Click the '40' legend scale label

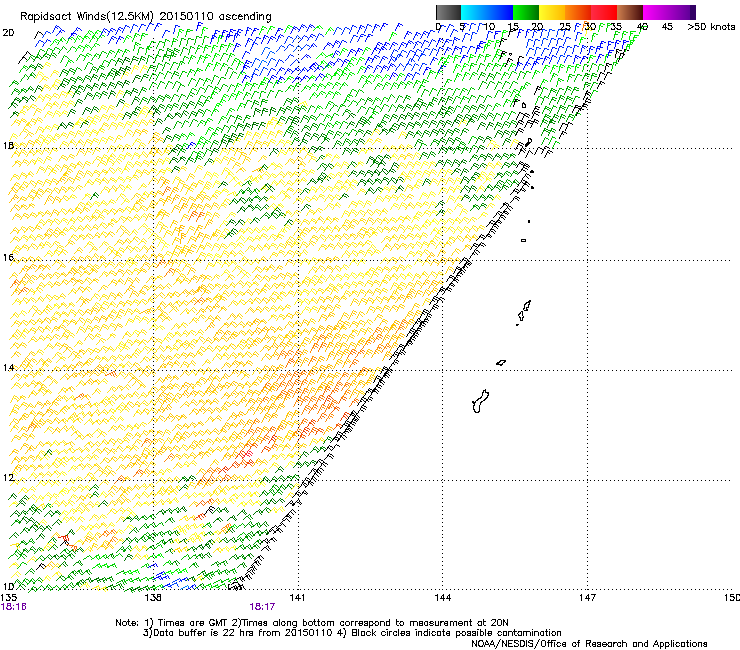[x=642, y=26]
